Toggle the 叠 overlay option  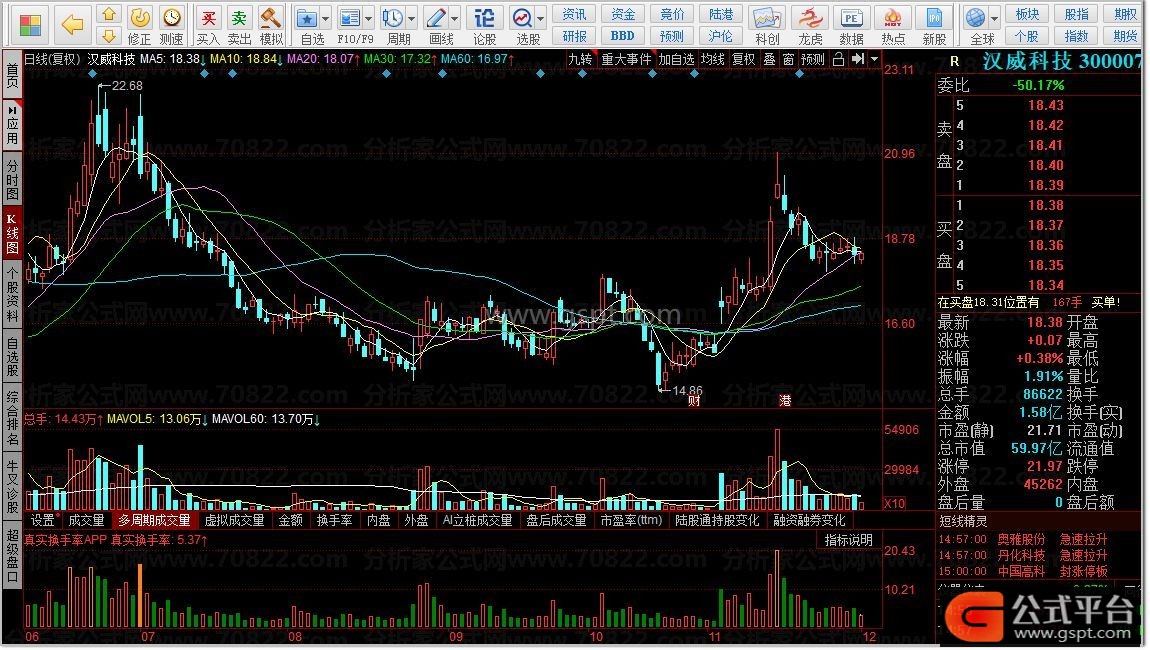(x=769, y=59)
